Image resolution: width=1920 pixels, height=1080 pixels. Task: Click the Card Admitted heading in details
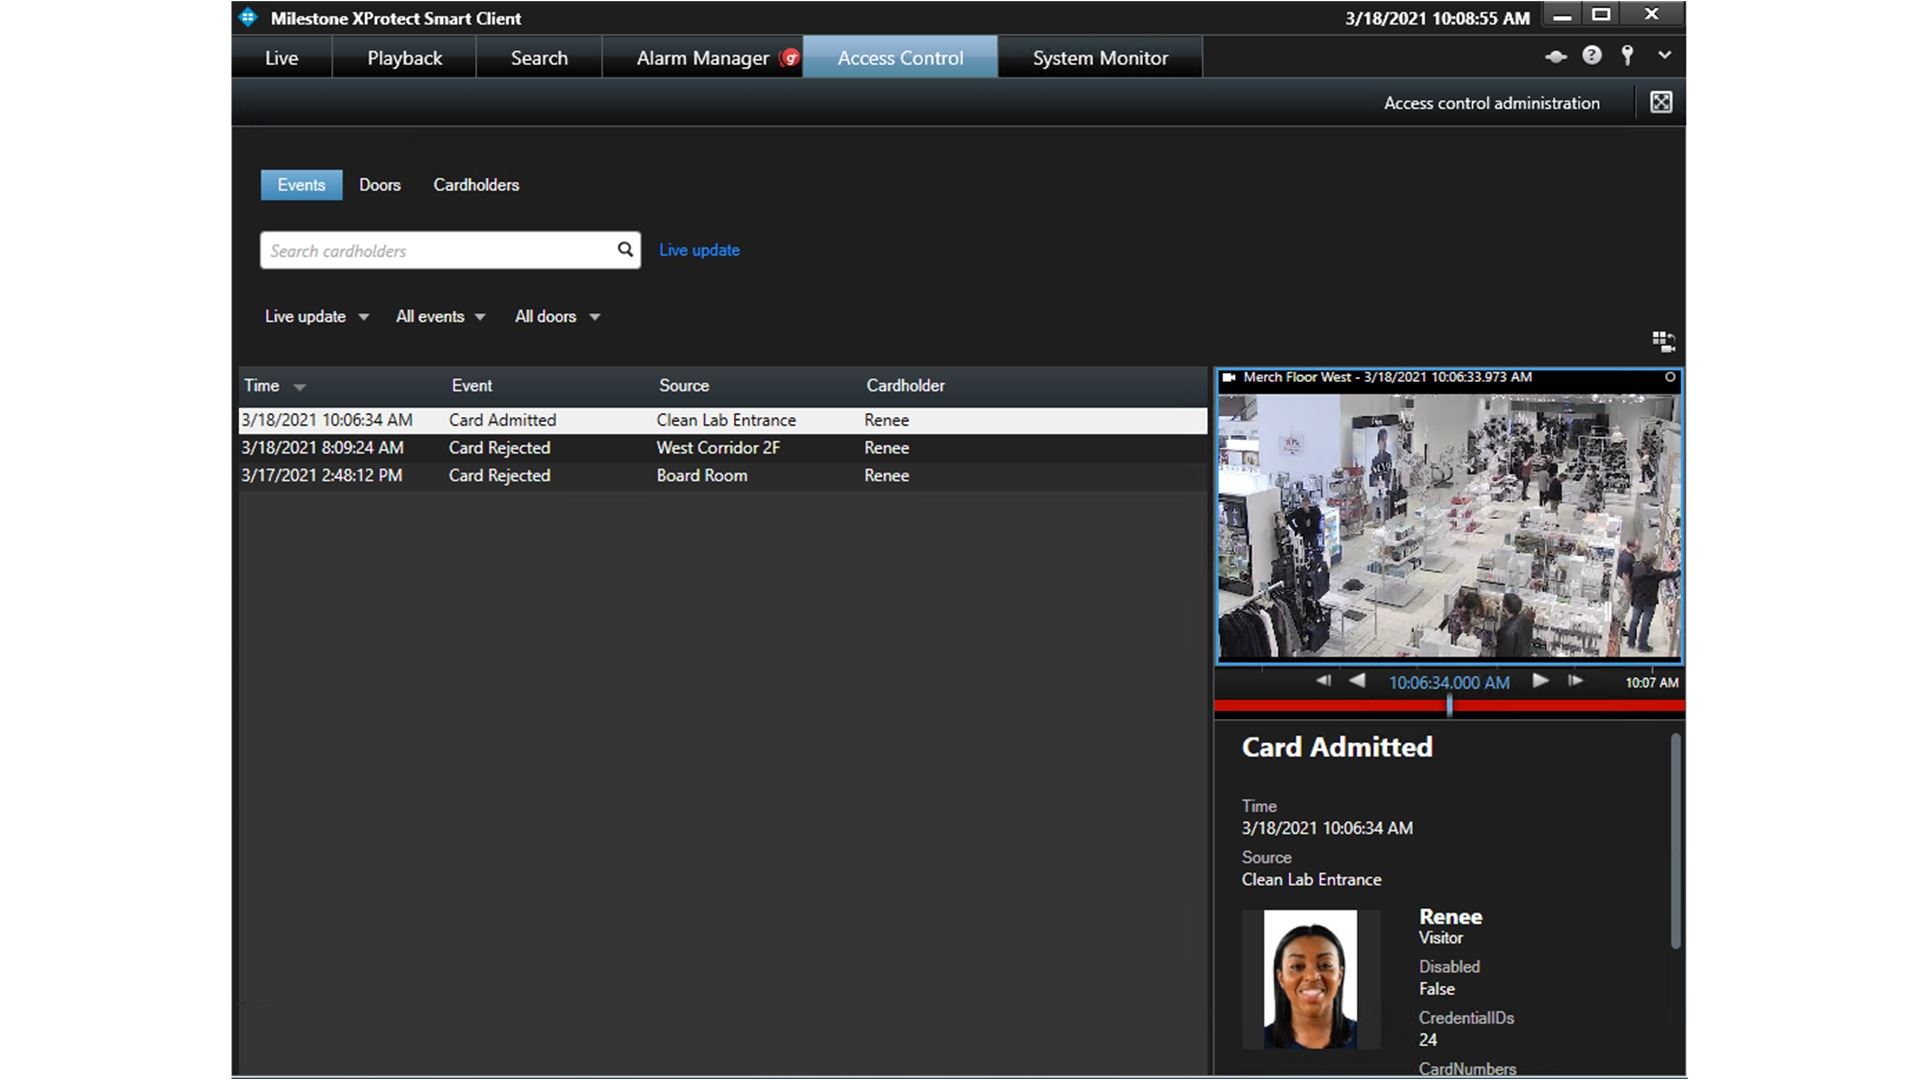click(1337, 748)
